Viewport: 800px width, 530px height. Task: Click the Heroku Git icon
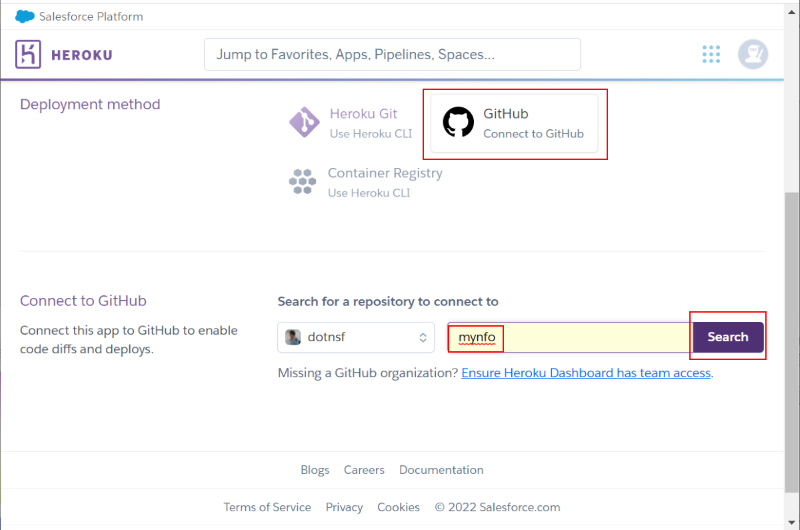tap(304, 122)
